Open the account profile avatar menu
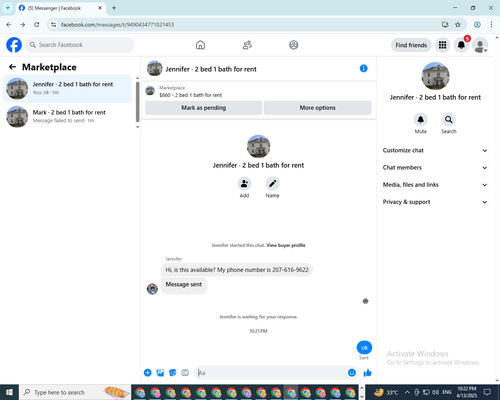The width and height of the screenshot is (500, 400). (x=480, y=45)
